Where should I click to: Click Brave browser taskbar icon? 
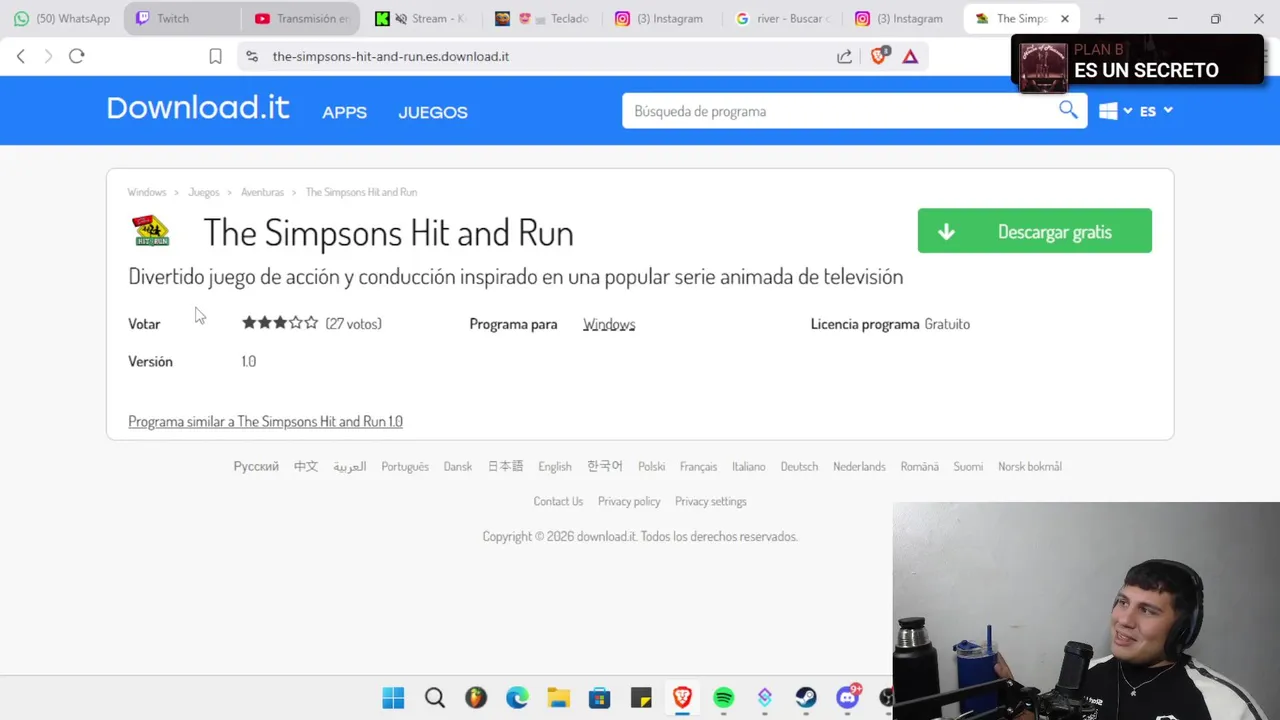682,697
